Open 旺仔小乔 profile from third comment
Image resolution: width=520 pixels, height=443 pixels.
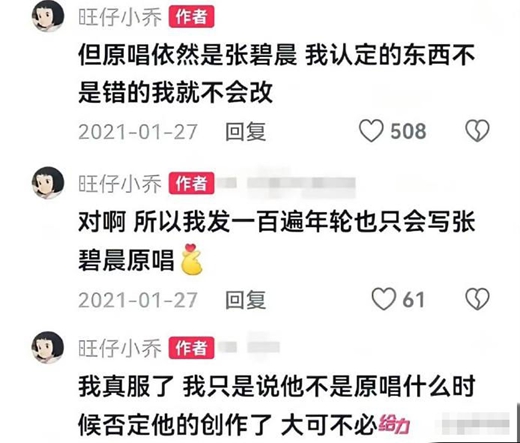click(x=120, y=348)
